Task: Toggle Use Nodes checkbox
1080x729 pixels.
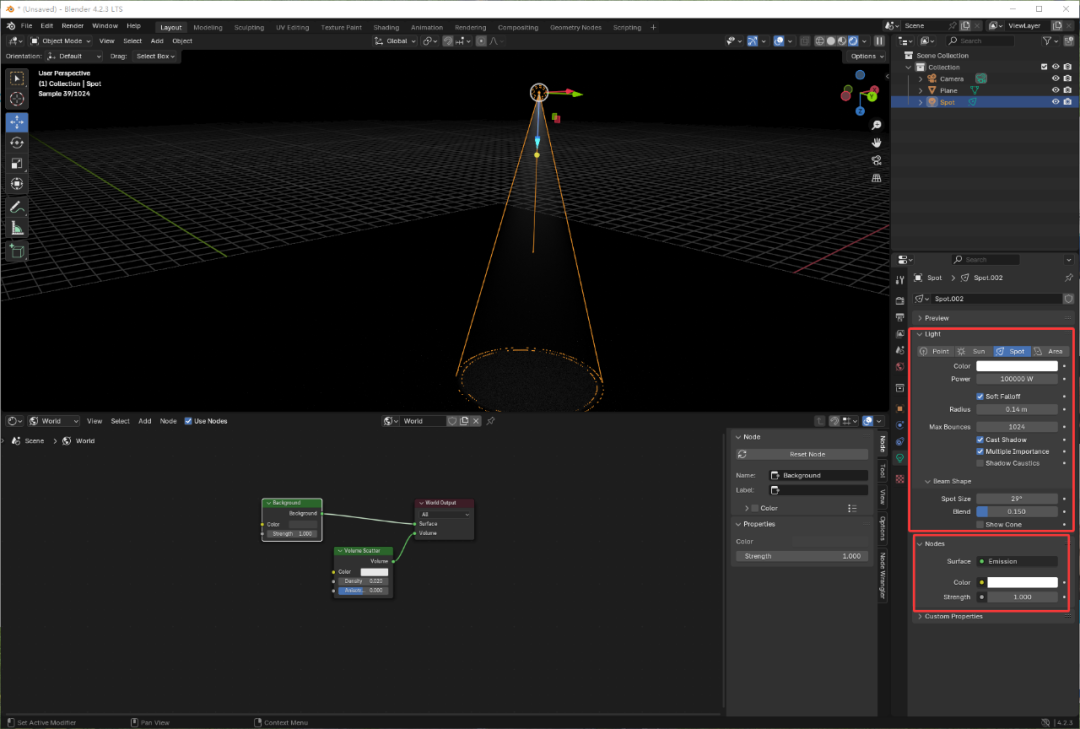Action: pos(188,421)
